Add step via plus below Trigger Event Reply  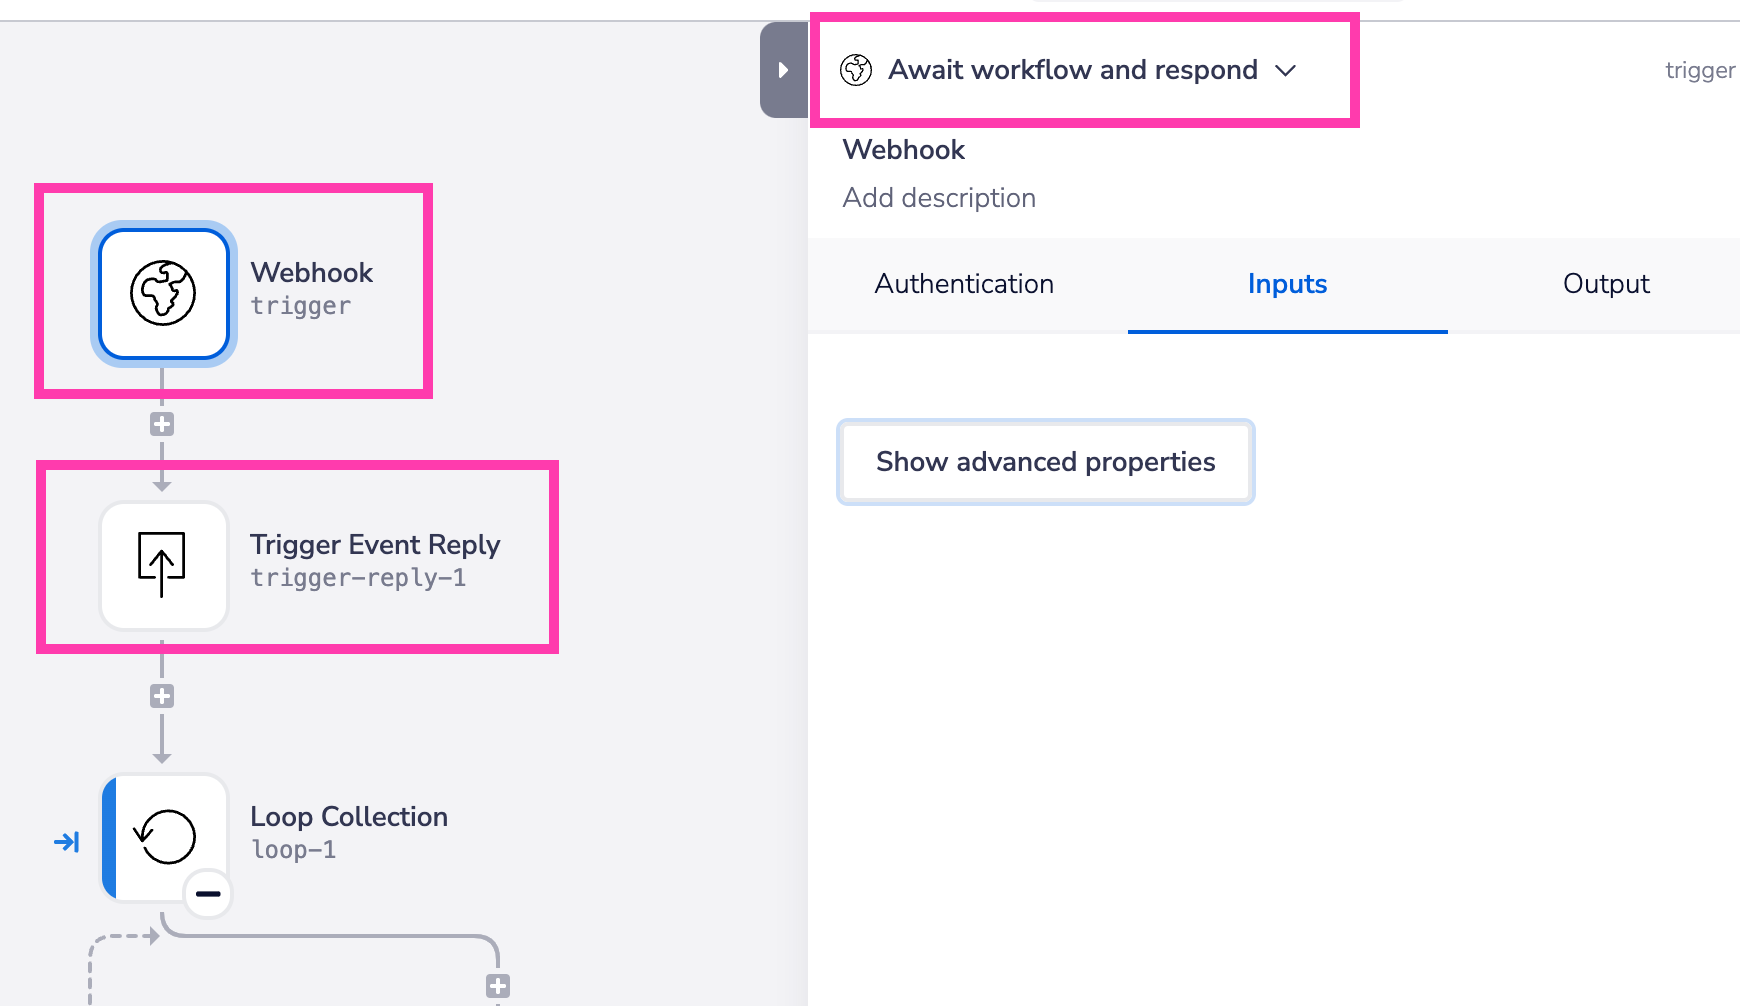[x=162, y=696]
